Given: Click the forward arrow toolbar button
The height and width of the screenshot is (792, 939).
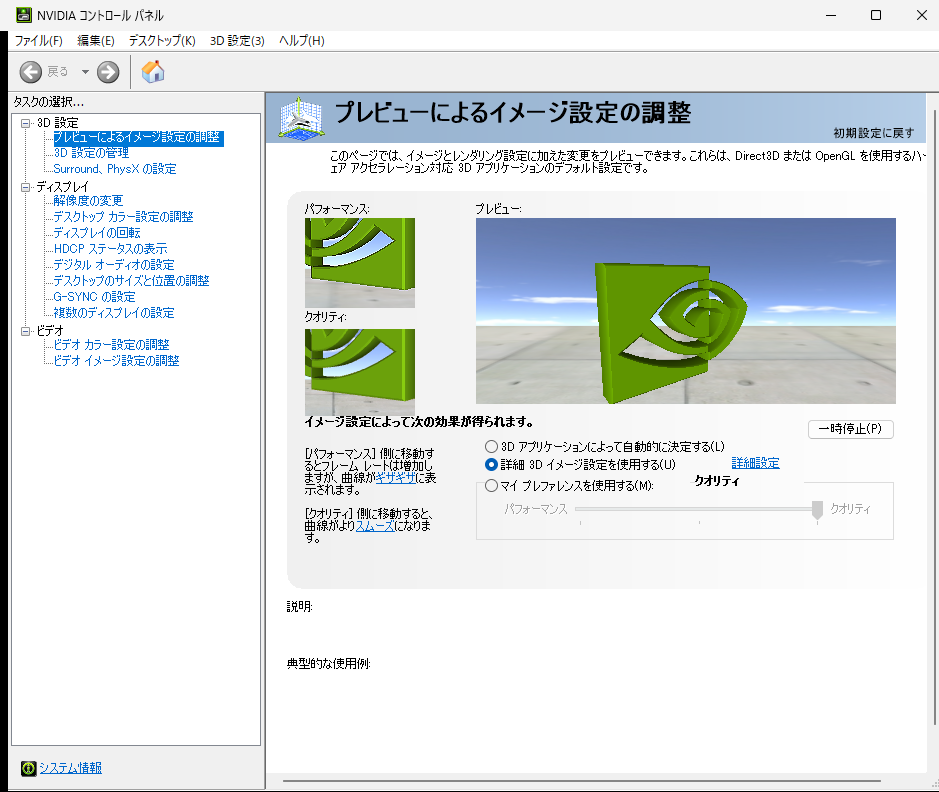Looking at the screenshot, I should click(x=108, y=72).
